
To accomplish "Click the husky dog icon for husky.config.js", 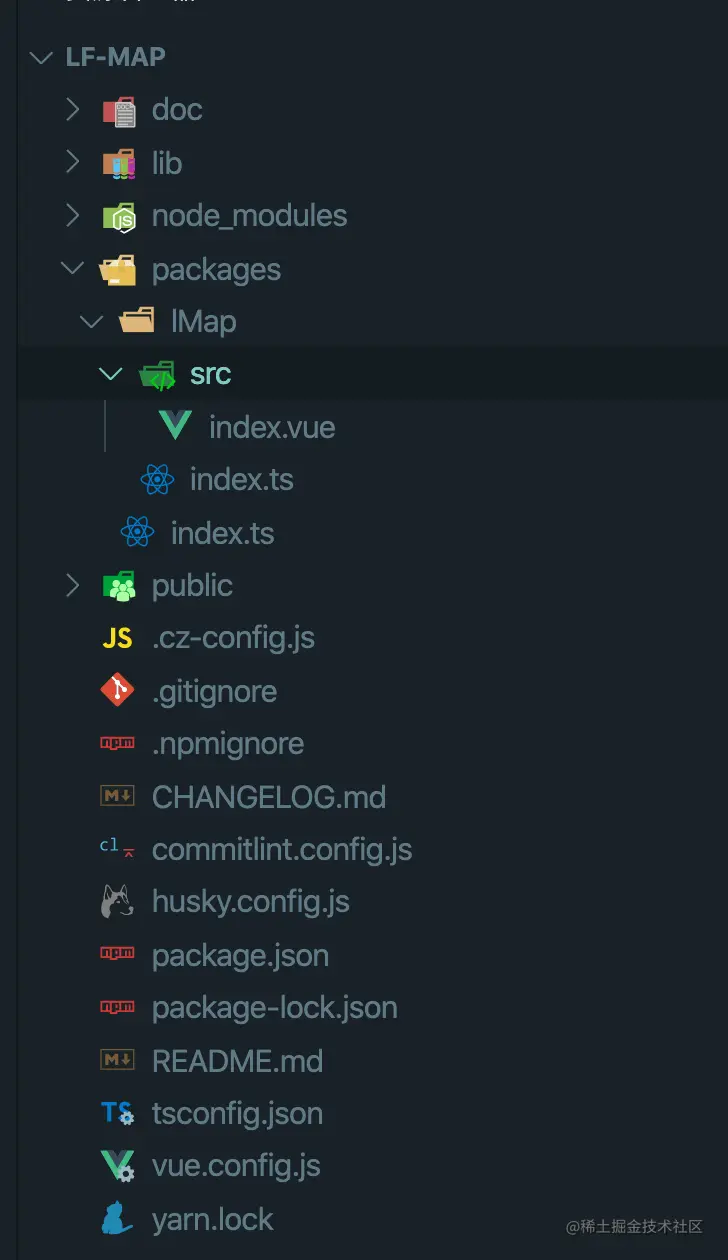I will click(116, 900).
